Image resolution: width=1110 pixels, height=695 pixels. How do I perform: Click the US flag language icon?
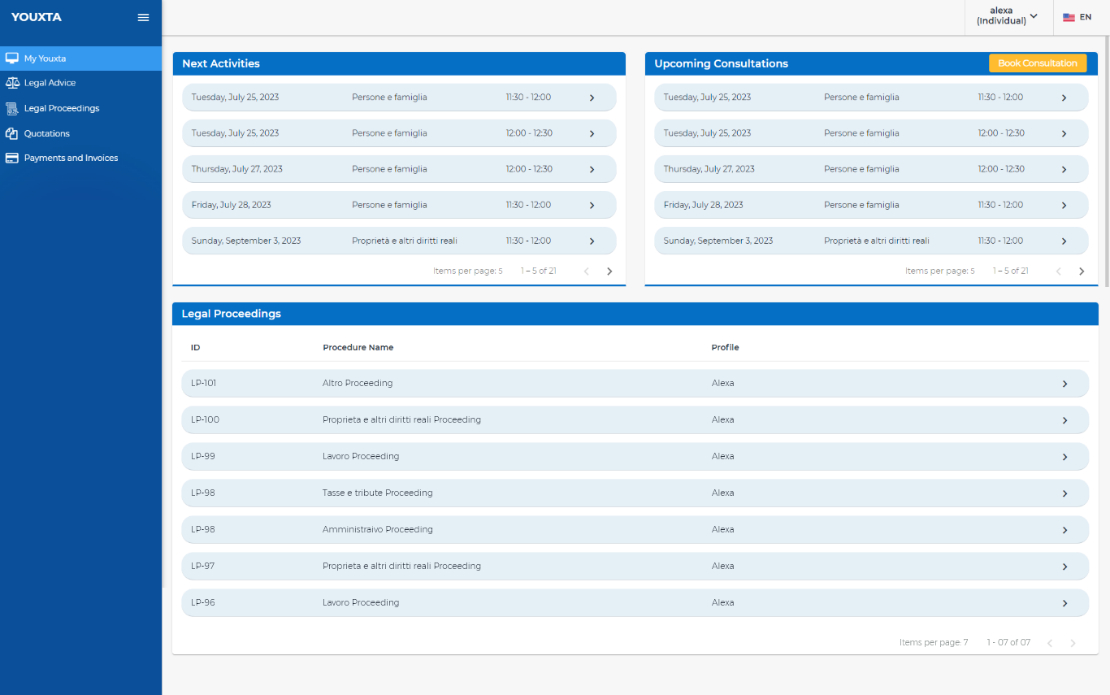tap(1069, 17)
